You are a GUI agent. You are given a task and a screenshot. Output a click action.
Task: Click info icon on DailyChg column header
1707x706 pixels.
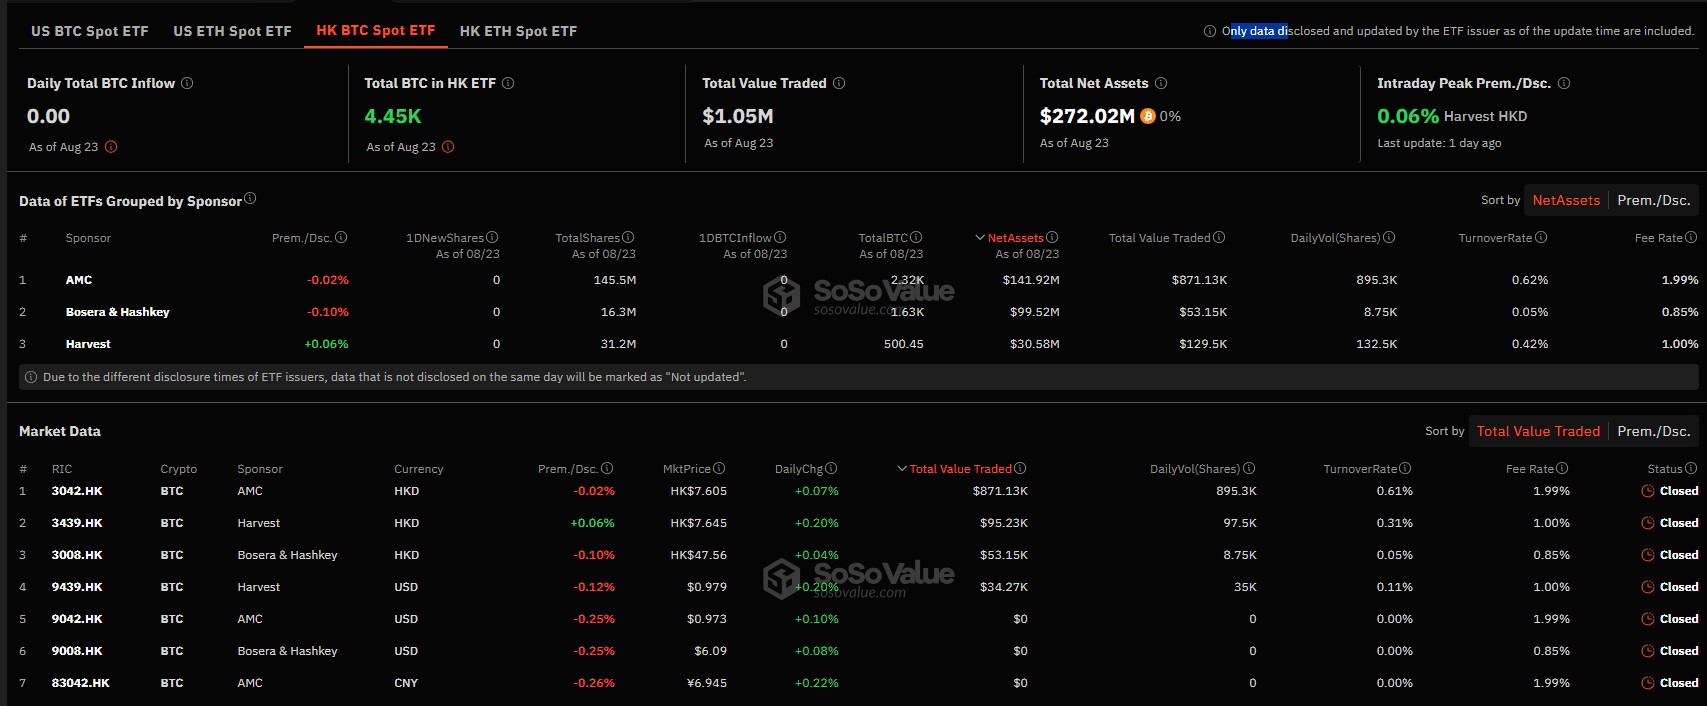point(831,468)
